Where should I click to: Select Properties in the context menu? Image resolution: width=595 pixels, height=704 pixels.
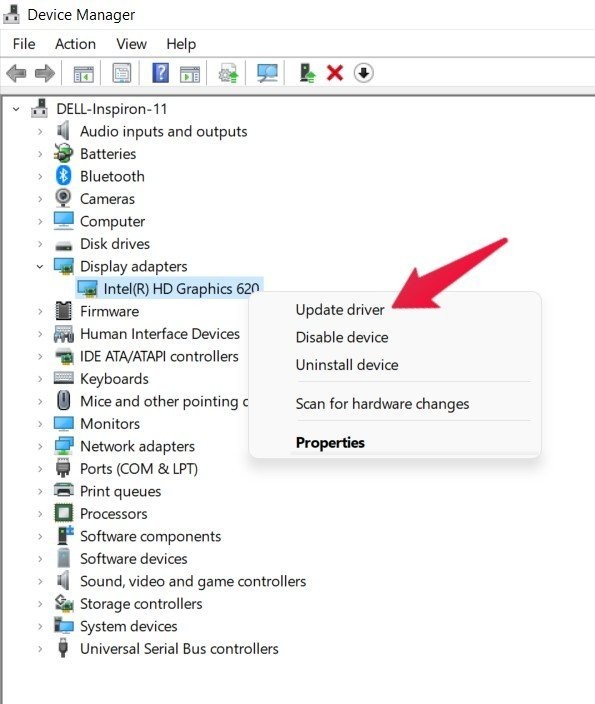(330, 443)
